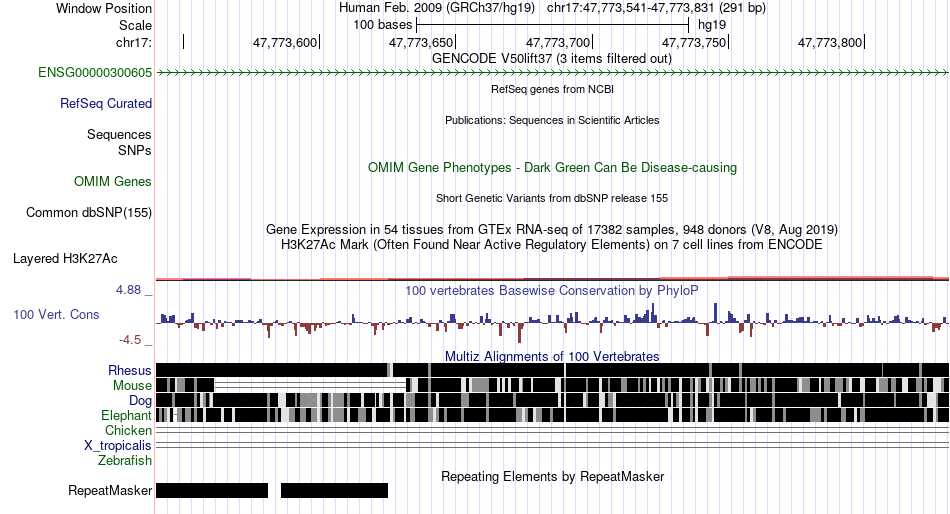
Task: Click the Human Feb. 2009 (GRCh37/hg19) text
Action: (x=437, y=8)
